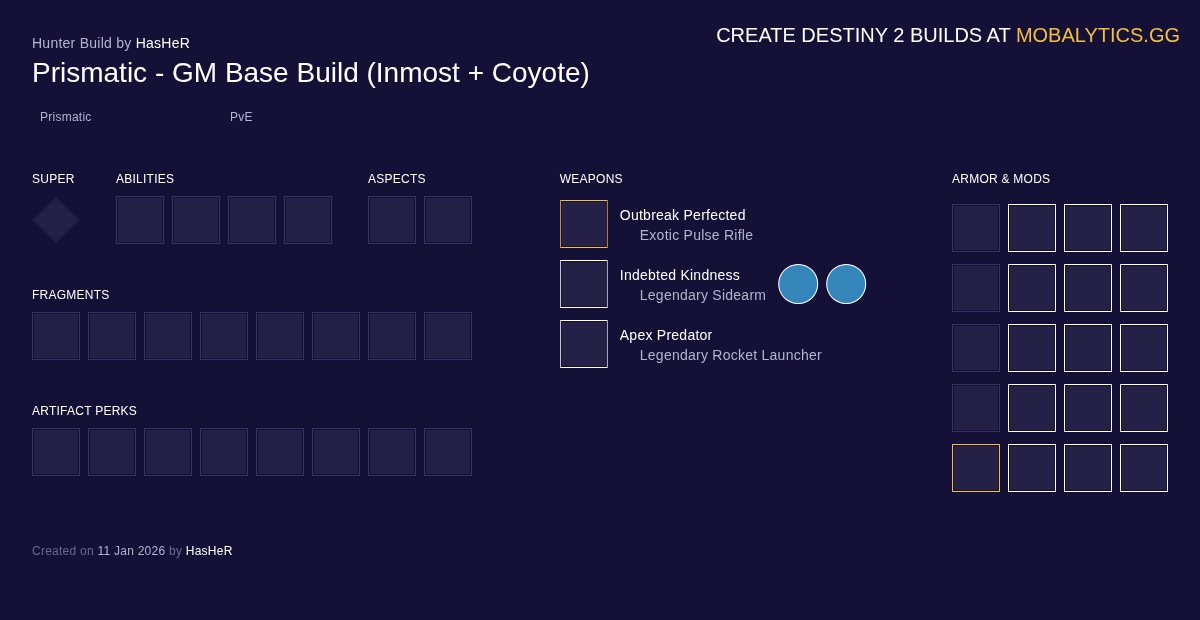The width and height of the screenshot is (1200, 620).
Task: Select the first ARTIFACT PERKS slot
Action: [56, 452]
